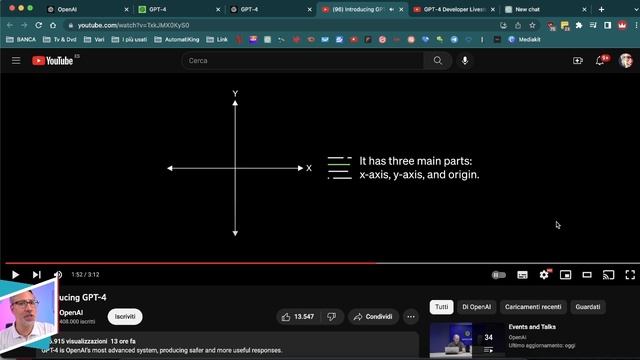This screenshot has height=360, width=640.
Task: Skip to the next video
Action: [x=37, y=275]
